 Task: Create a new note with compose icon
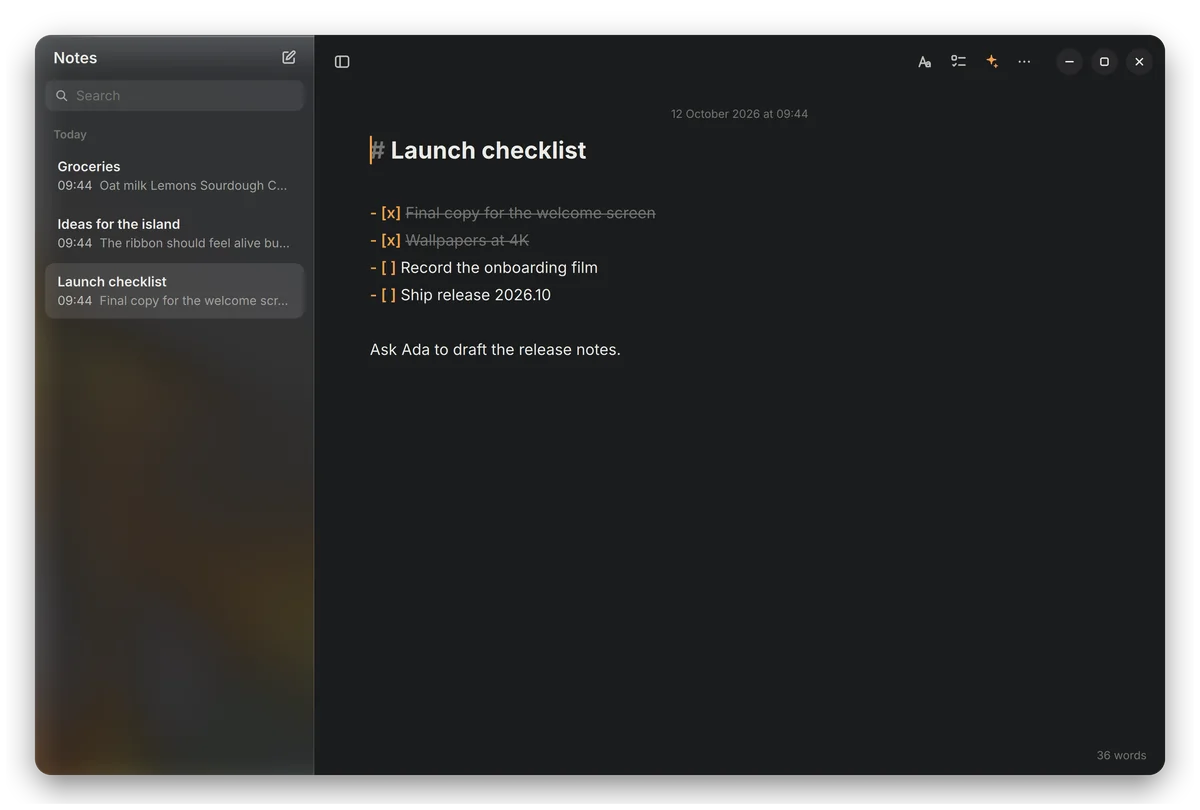click(289, 58)
